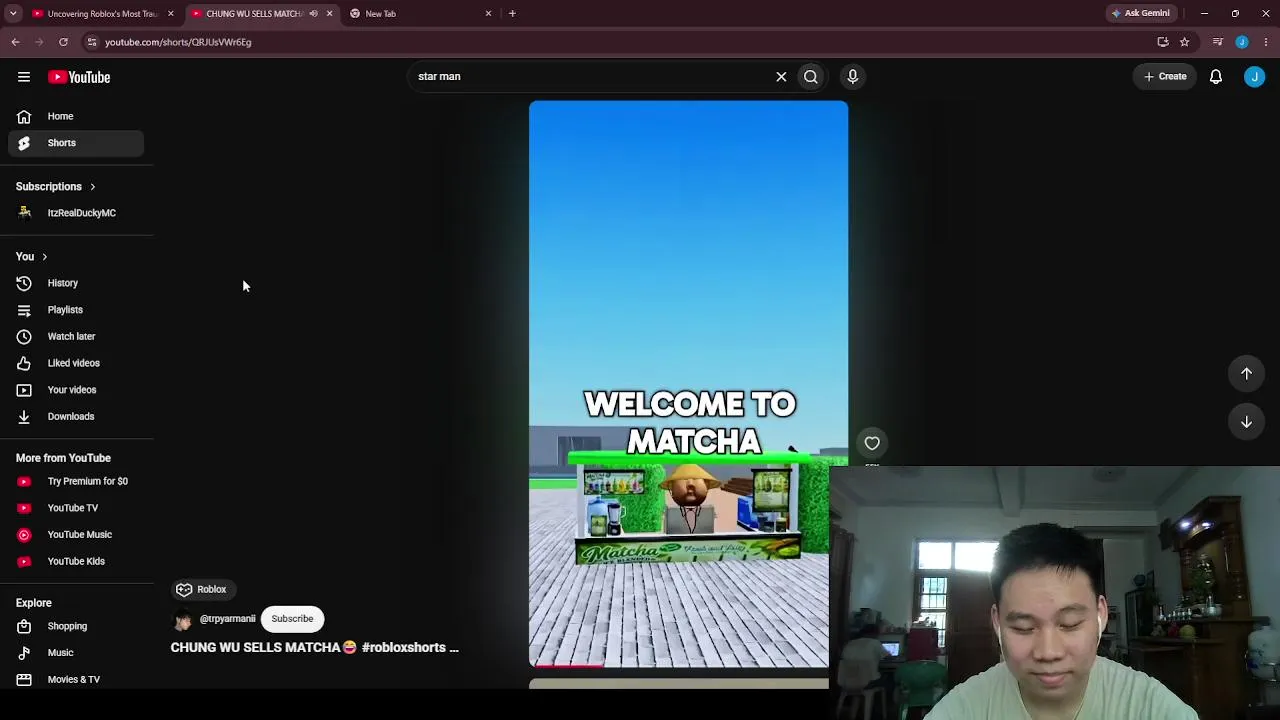Open notifications bell
The width and height of the screenshot is (1280, 720).
tap(1216, 76)
